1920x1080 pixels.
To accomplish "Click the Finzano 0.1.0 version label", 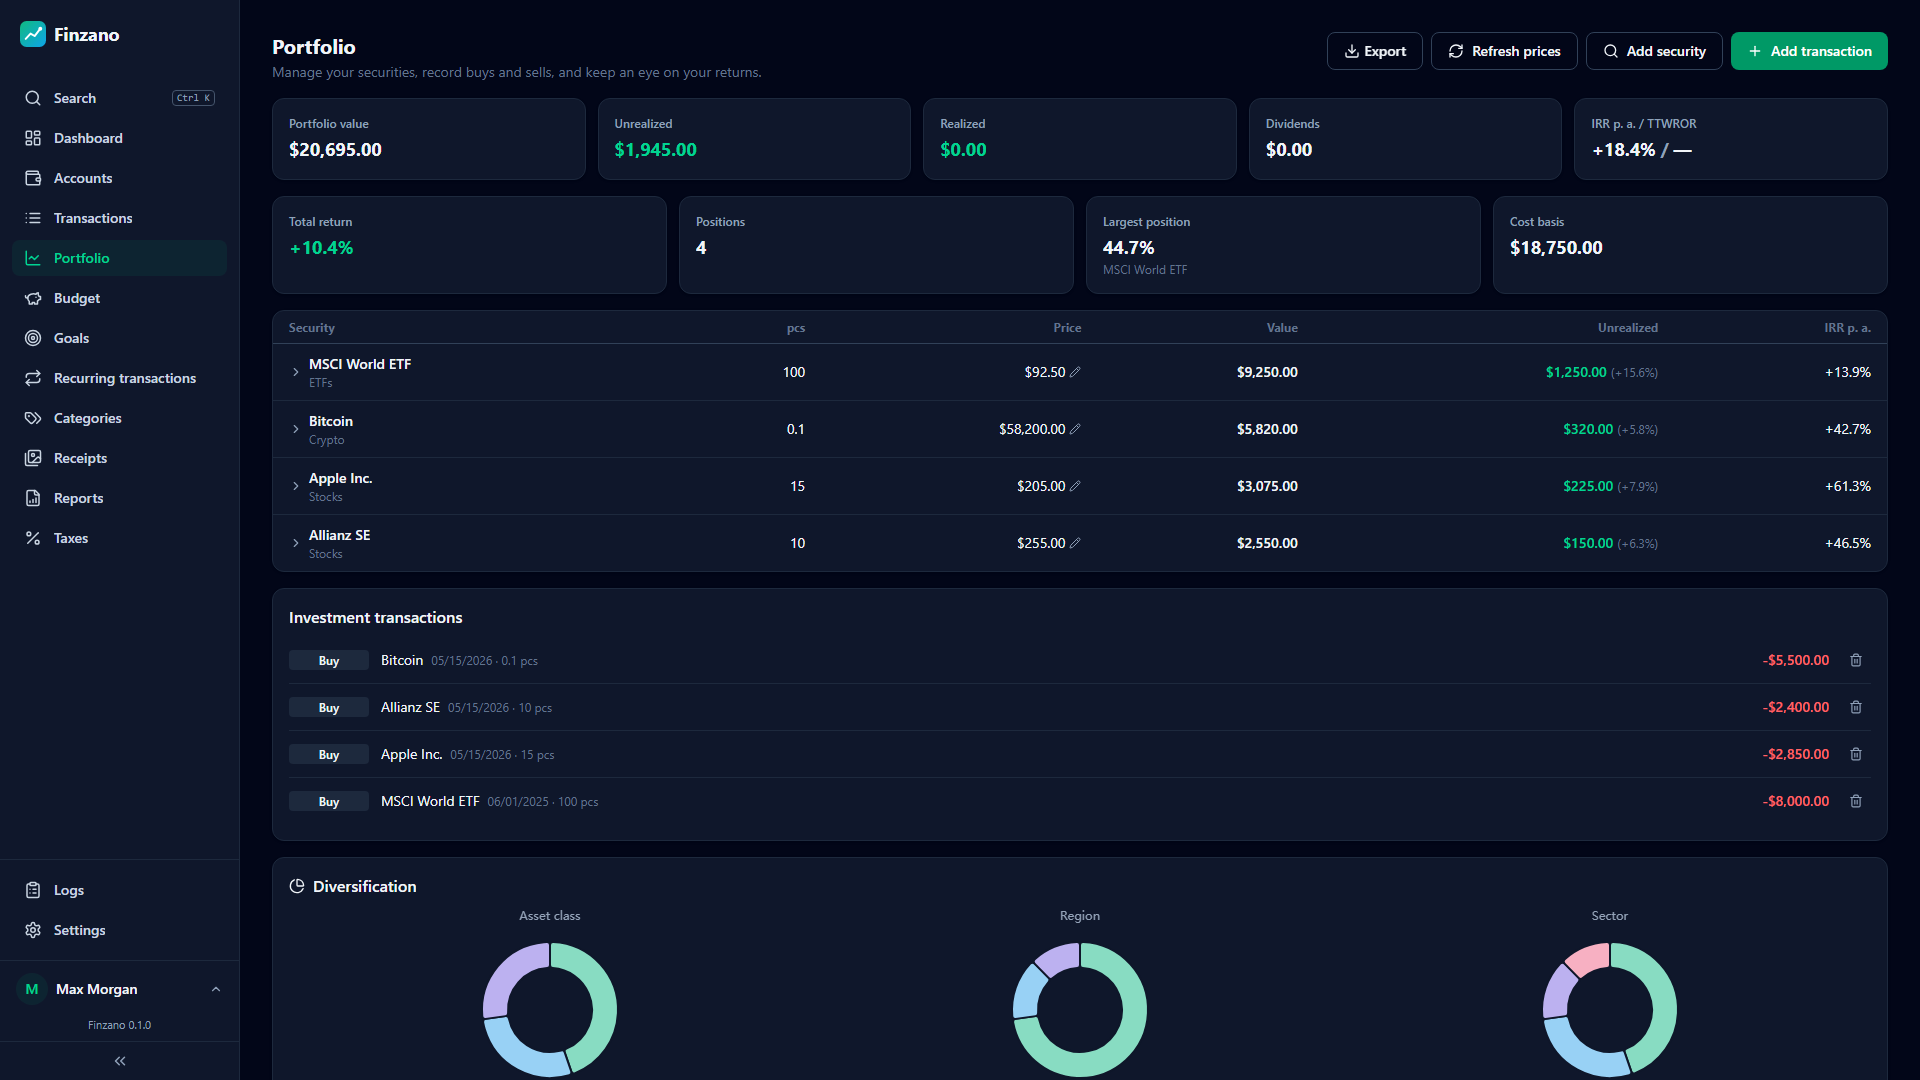I will coord(119,1025).
